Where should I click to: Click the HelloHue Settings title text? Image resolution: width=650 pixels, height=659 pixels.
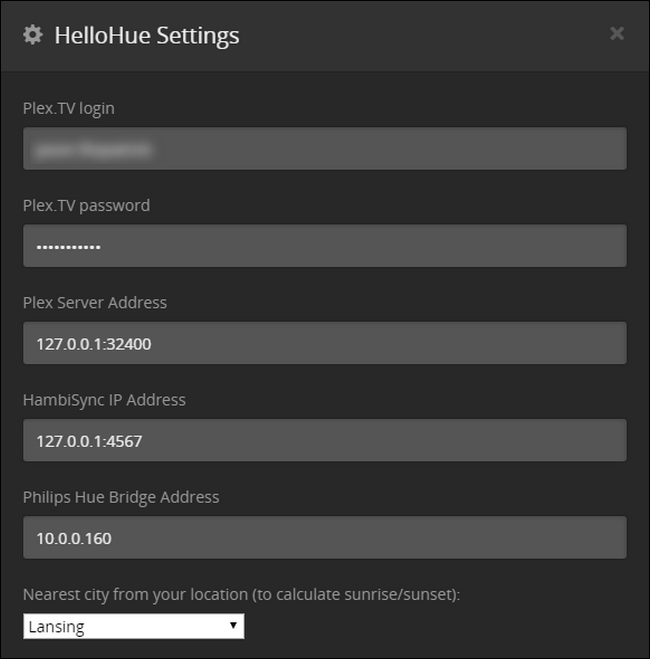147,35
